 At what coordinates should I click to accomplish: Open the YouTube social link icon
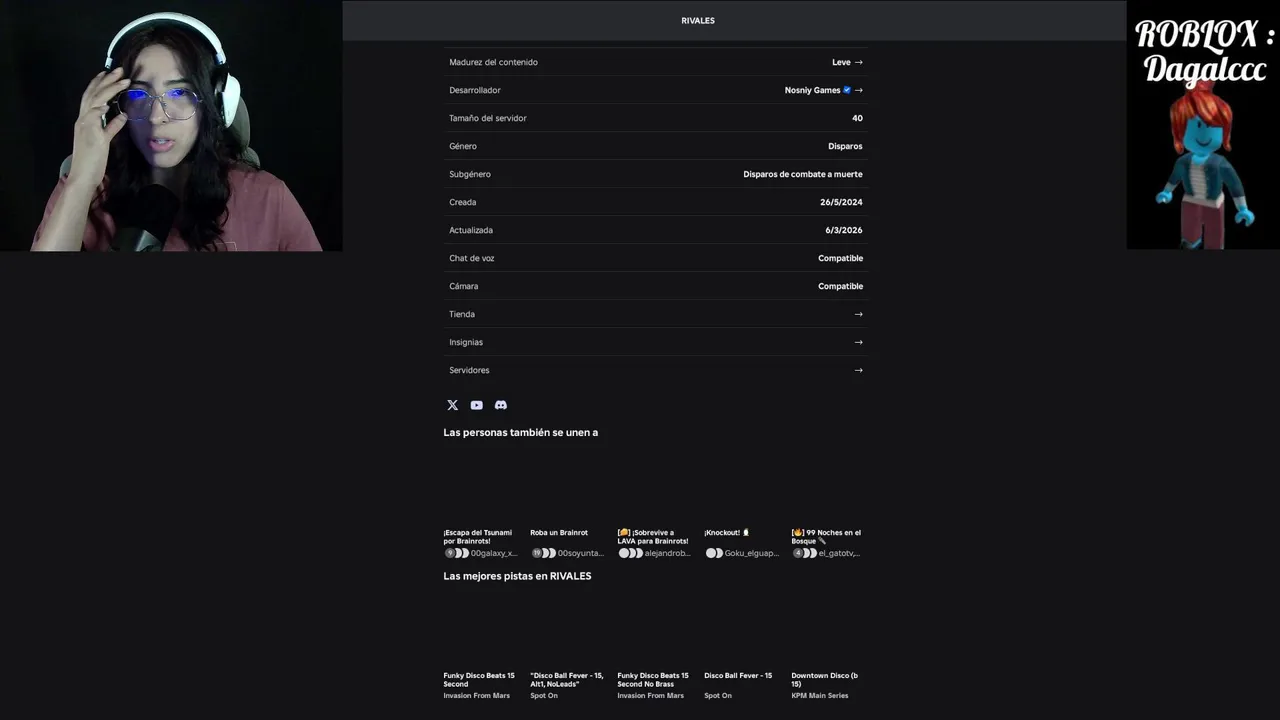point(476,405)
